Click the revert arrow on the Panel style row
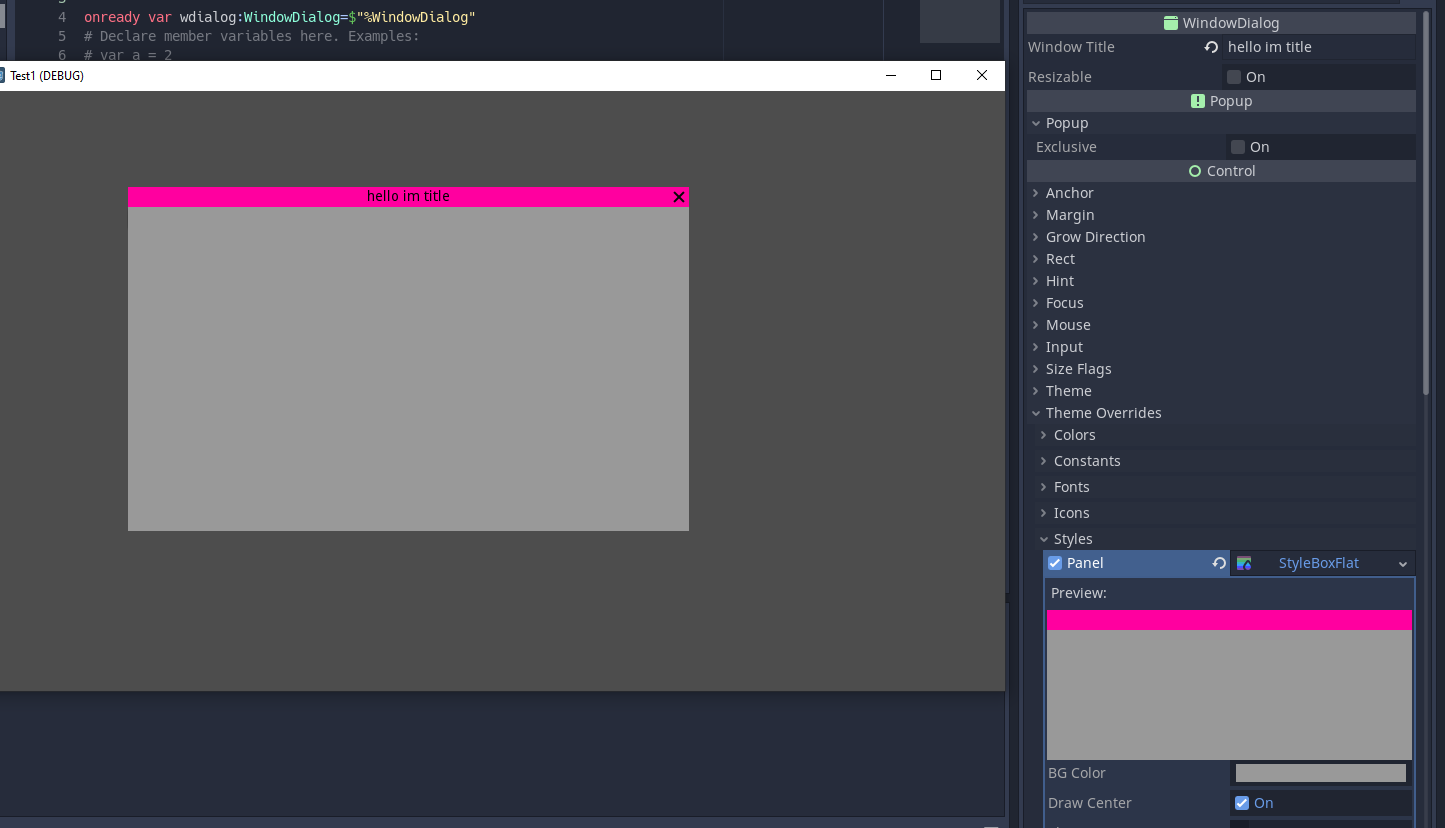Viewport: 1445px width, 828px height. [x=1219, y=563]
